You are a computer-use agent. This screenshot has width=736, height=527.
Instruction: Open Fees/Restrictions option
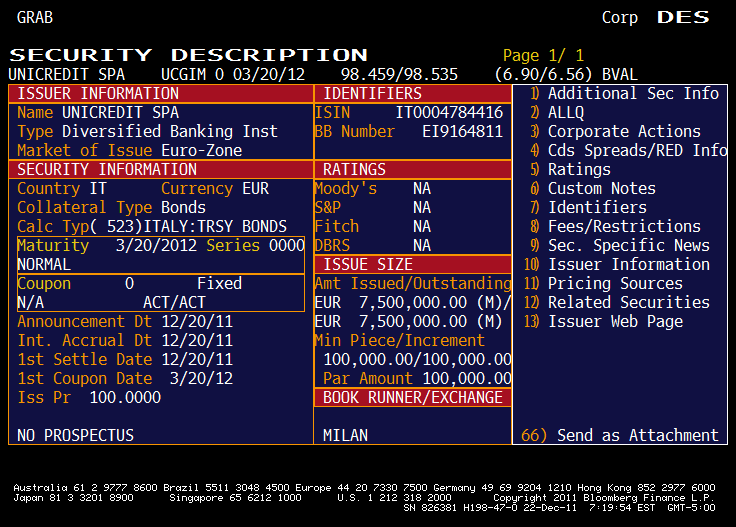pyautogui.click(x=615, y=227)
